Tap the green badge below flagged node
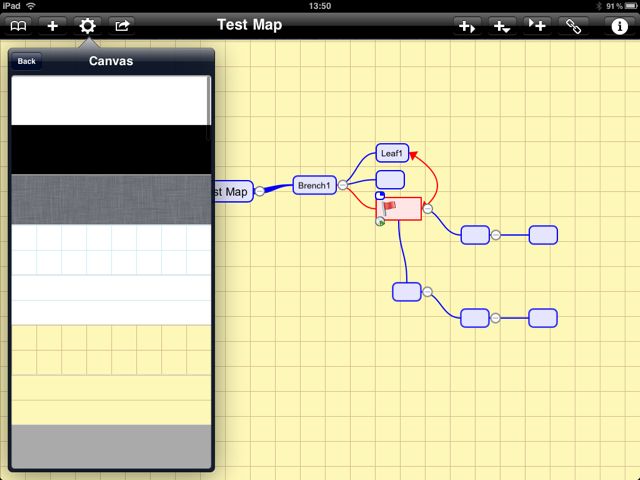The image size is (640, 480). click(x=380, y=222)
